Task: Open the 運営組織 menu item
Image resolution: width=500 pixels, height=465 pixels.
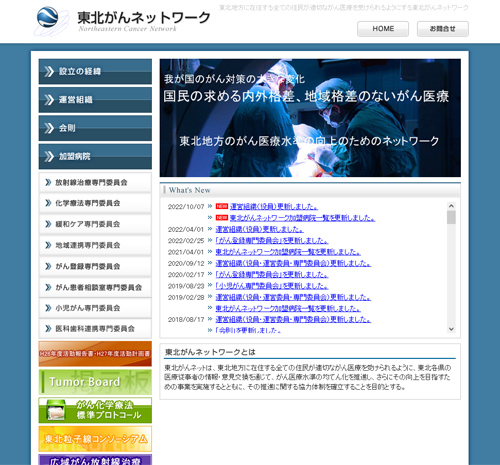Action: pos(95,100)
